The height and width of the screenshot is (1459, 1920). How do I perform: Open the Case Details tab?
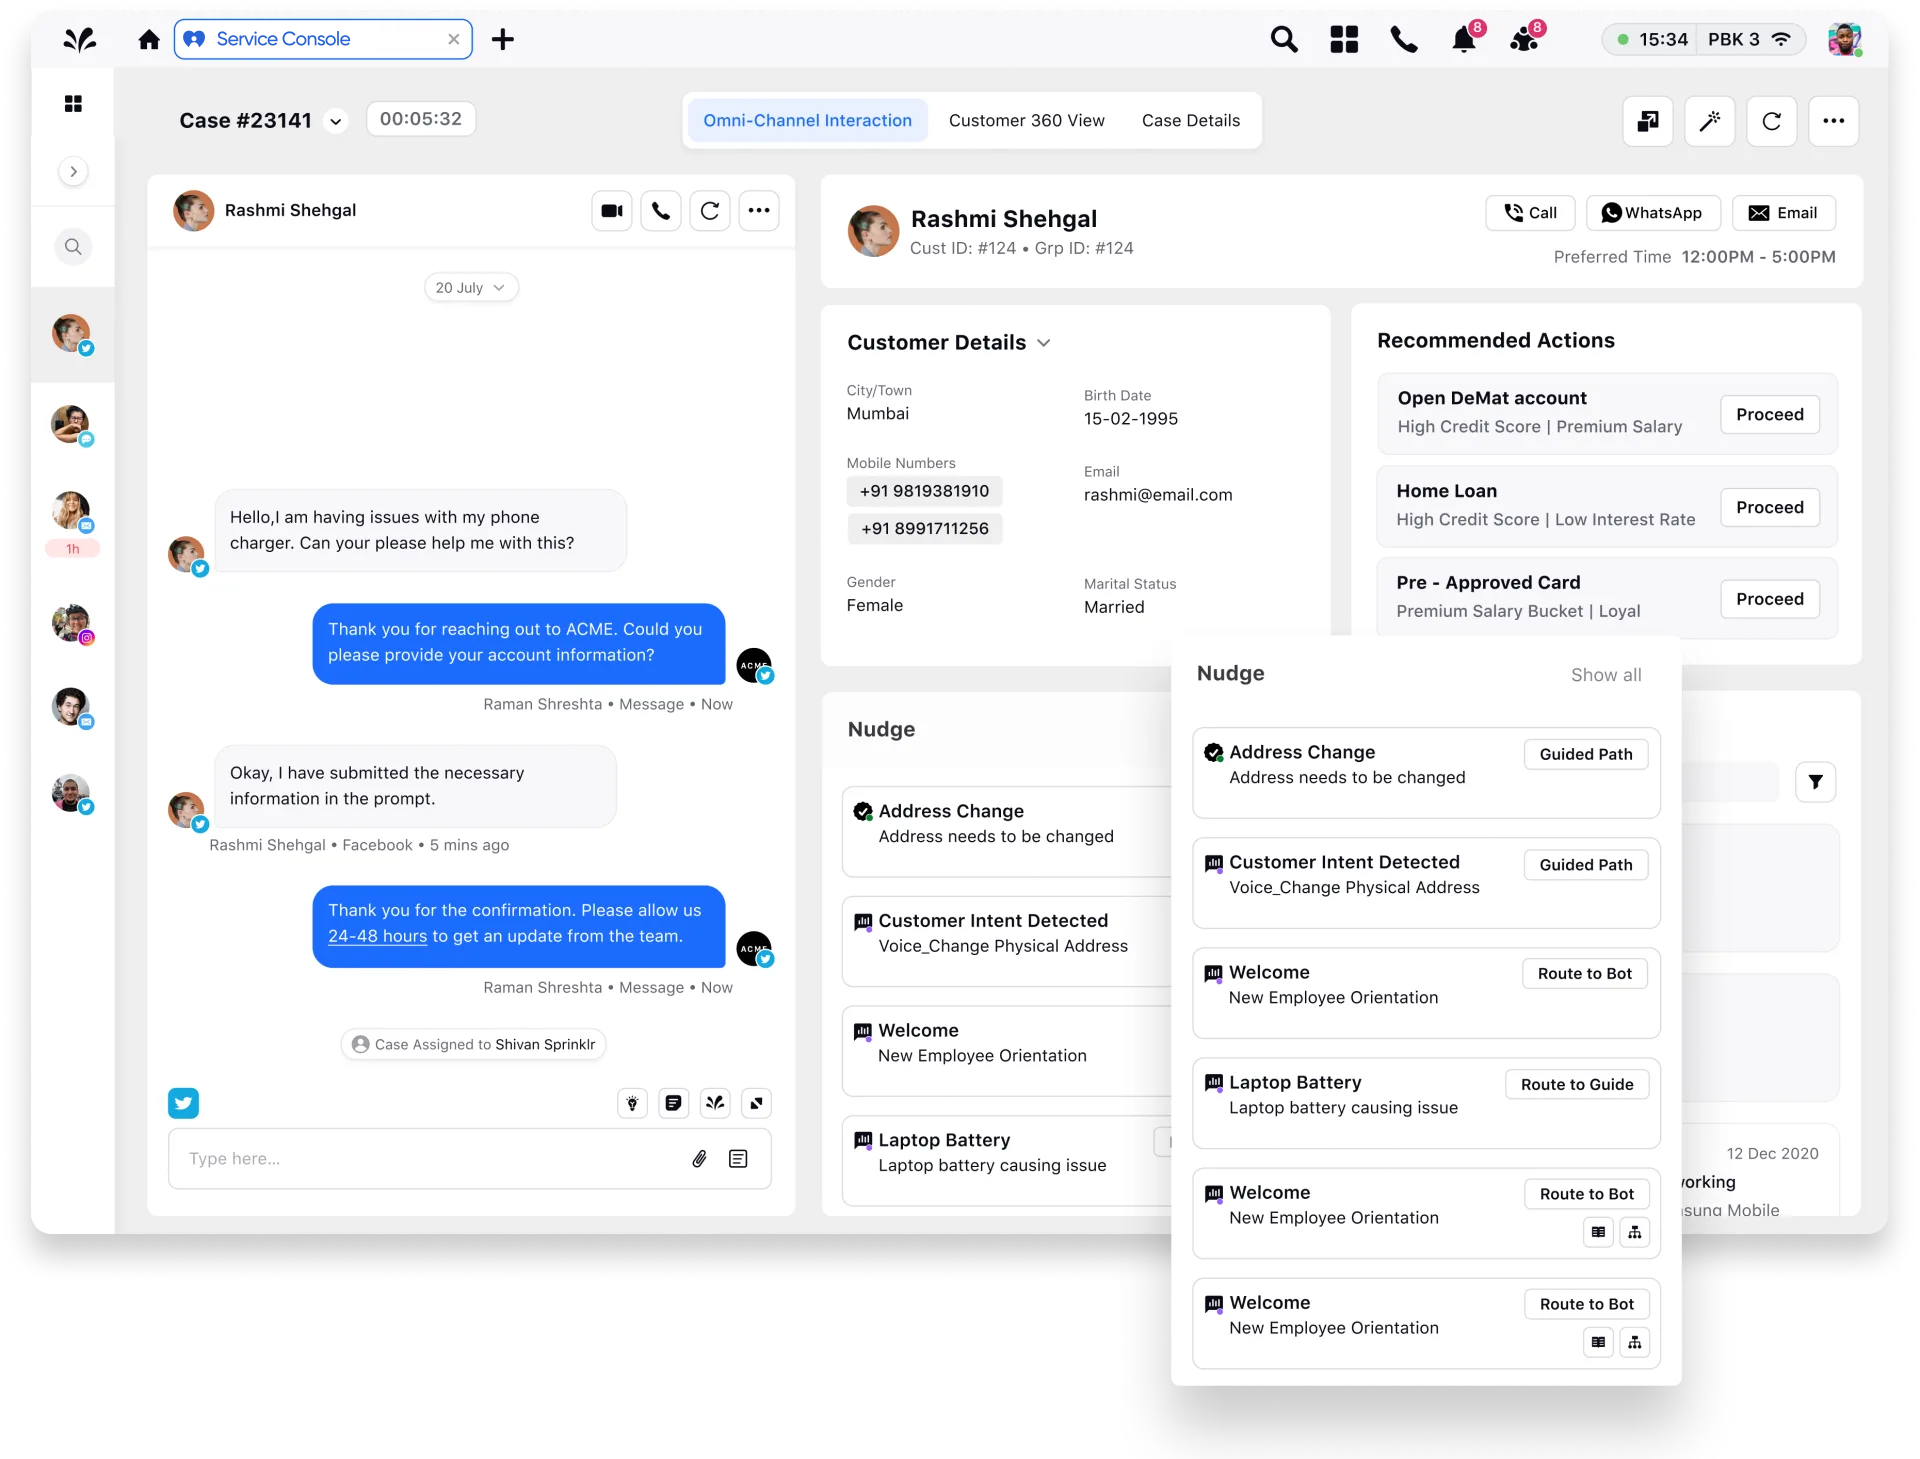click(1190, 121)
